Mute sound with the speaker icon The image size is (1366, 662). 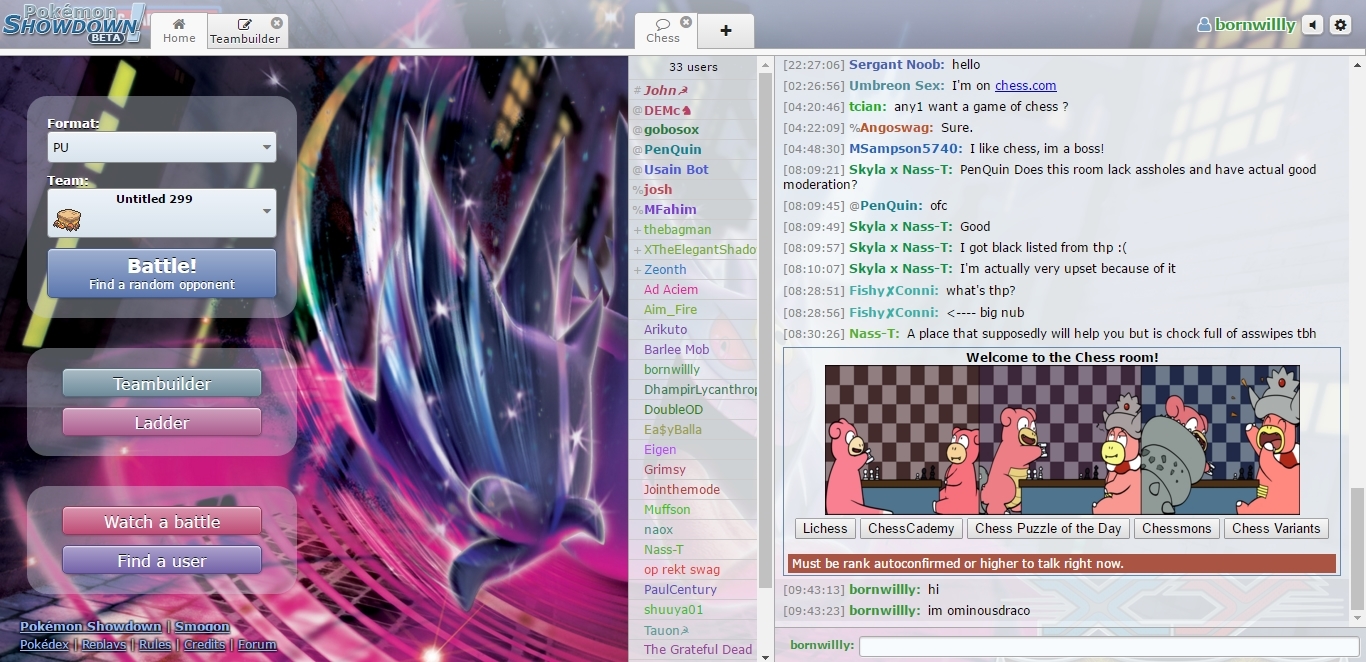1313,25
